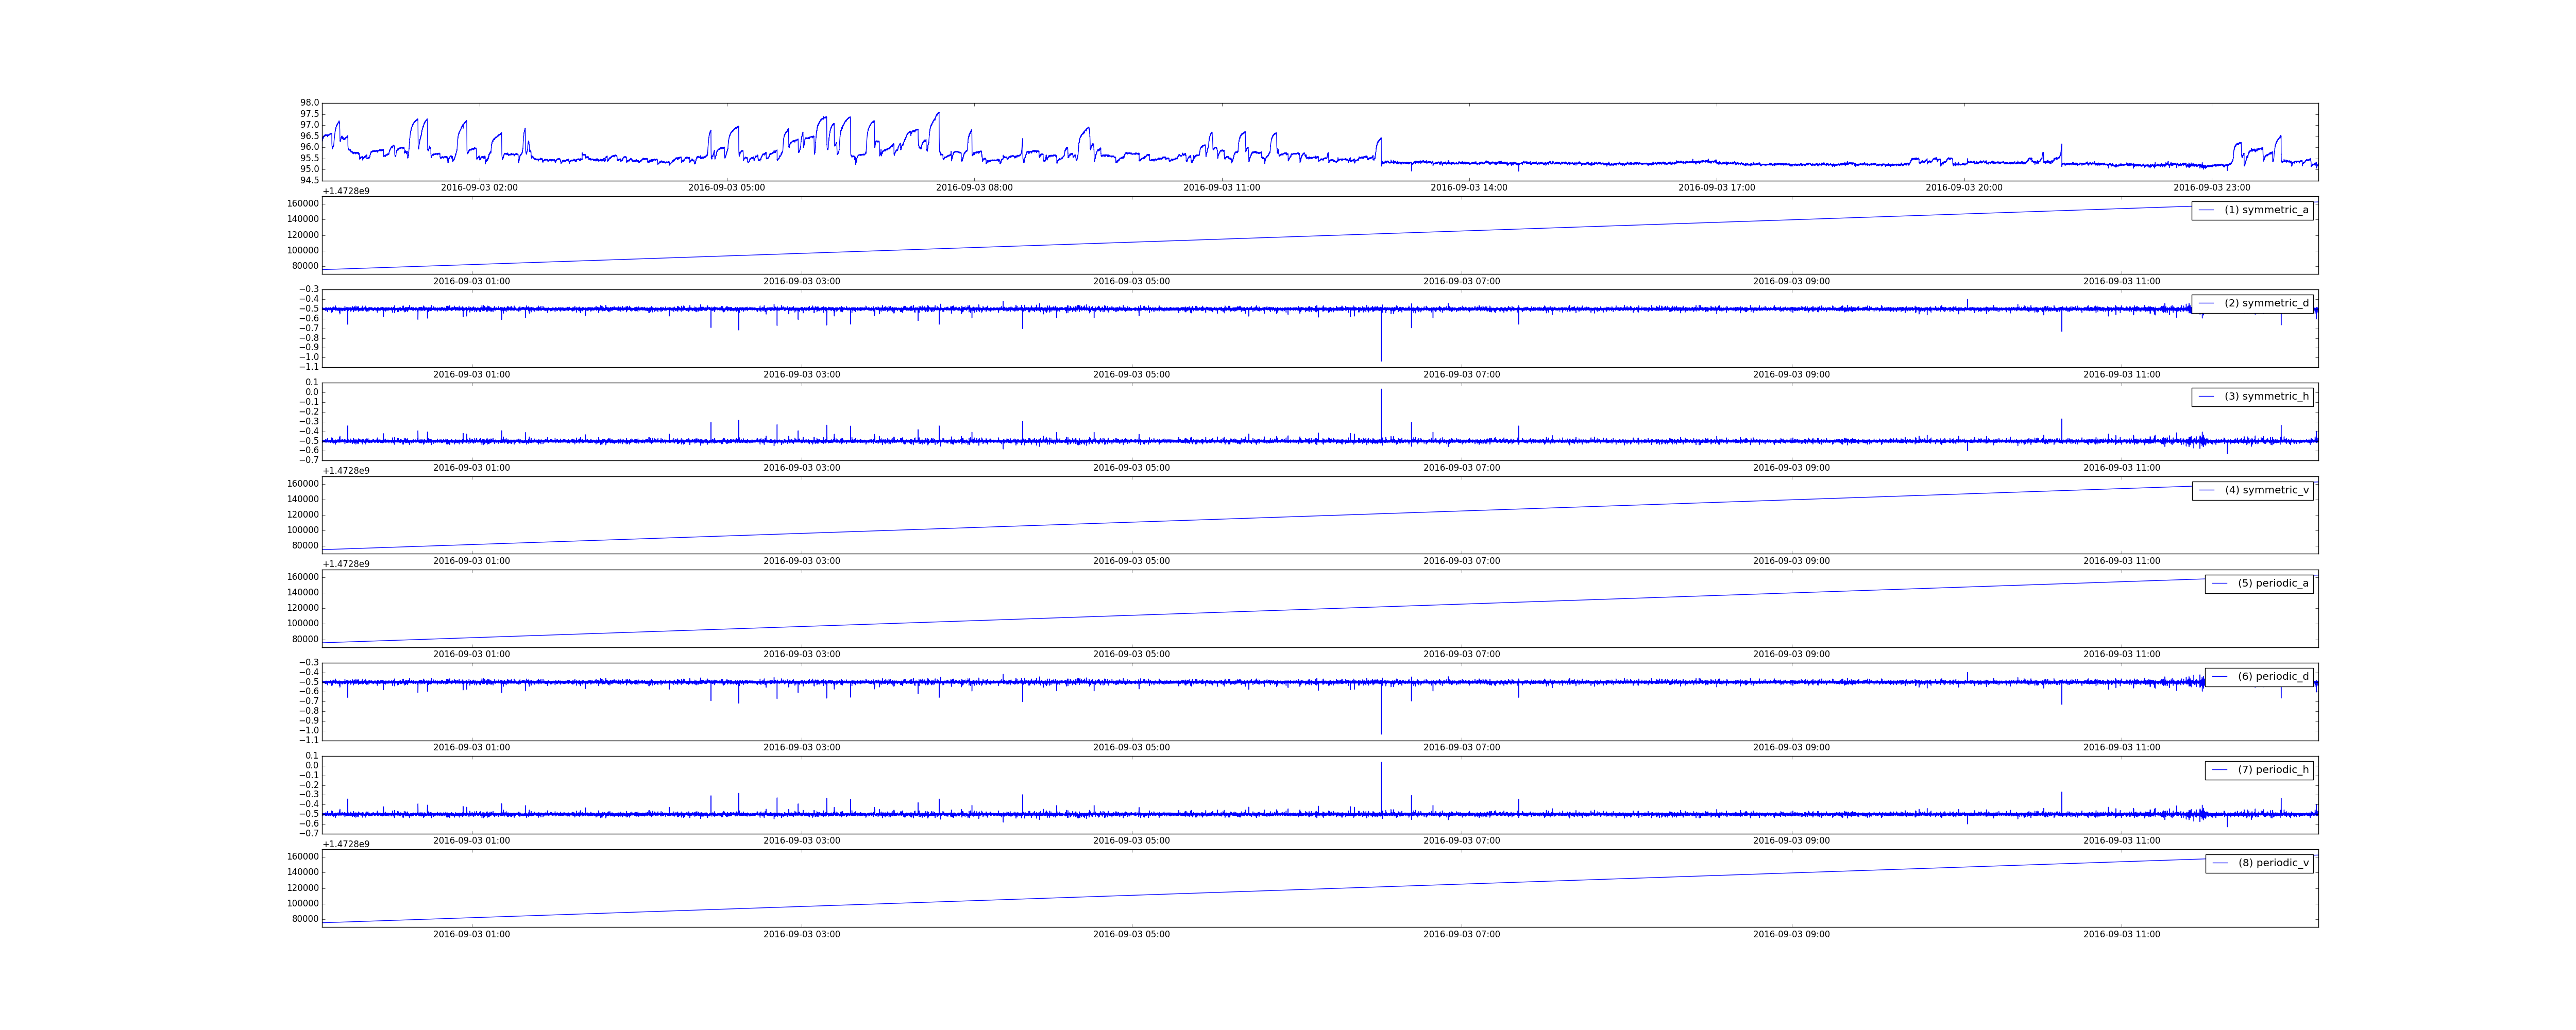Click the 96.5 y-axis tick label
2576x1030 pixels.
[309, 136]
